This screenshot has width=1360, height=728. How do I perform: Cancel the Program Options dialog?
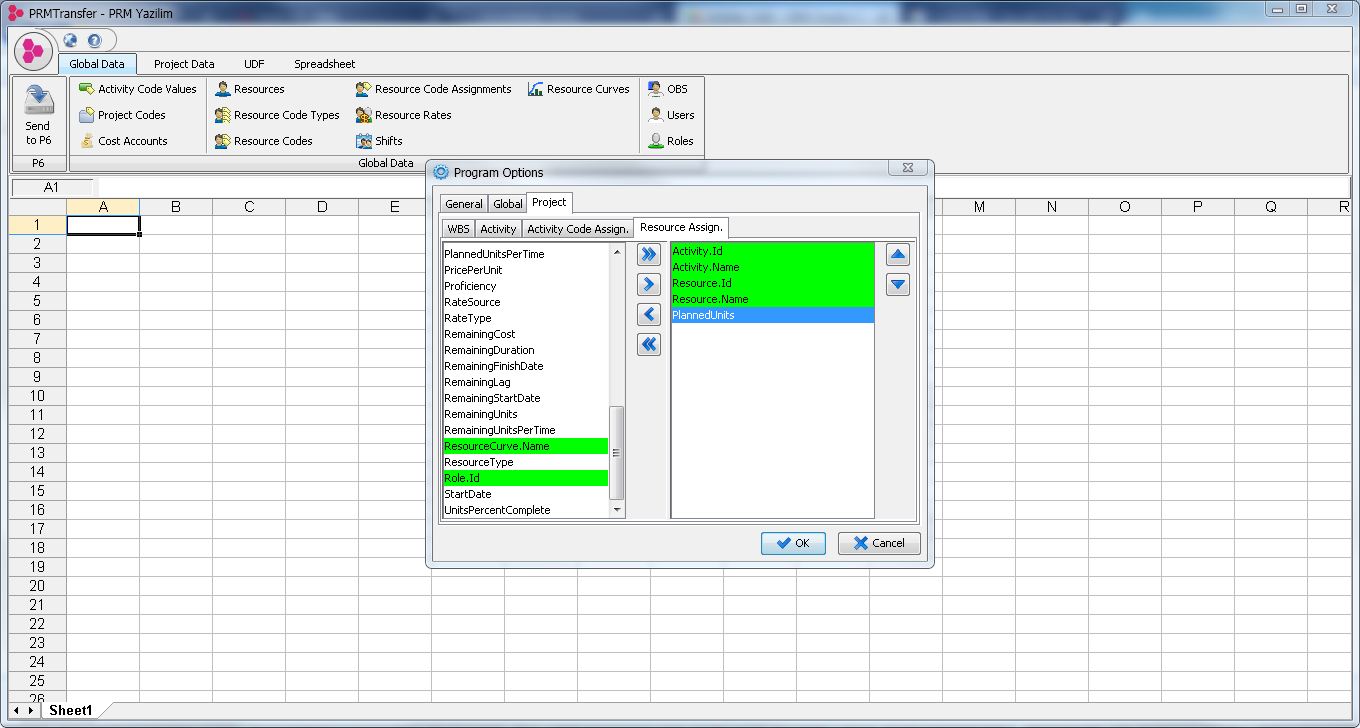click(x=879, y=543)
